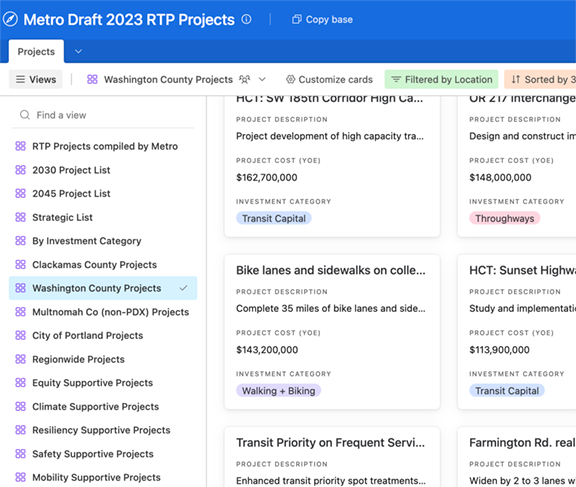
Task: Expand the view options chevron in toolbar
Action: (x=262, y=79)
